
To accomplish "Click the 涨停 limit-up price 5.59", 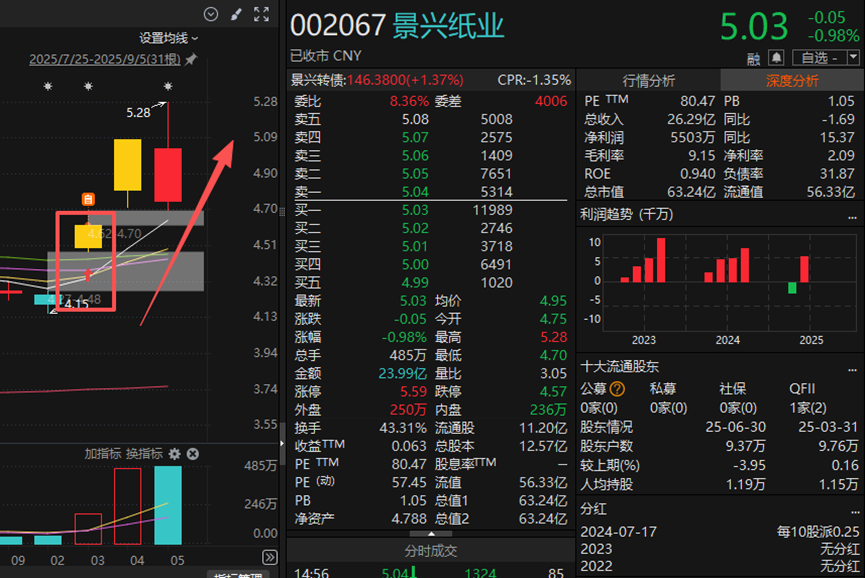I will click(x=413, y=392).
